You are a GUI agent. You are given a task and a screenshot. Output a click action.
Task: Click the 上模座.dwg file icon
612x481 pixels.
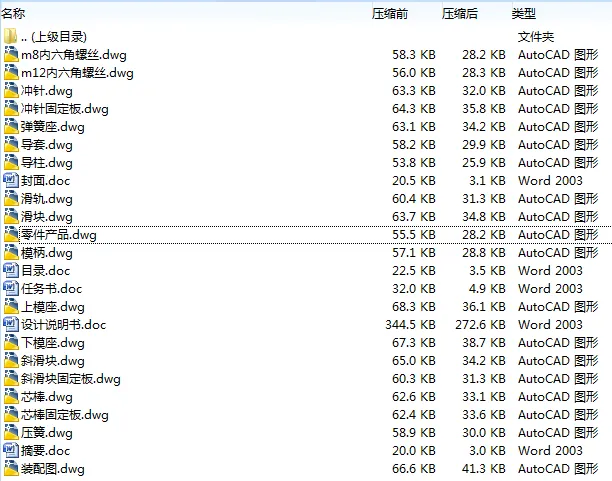[x=11, y=306]
